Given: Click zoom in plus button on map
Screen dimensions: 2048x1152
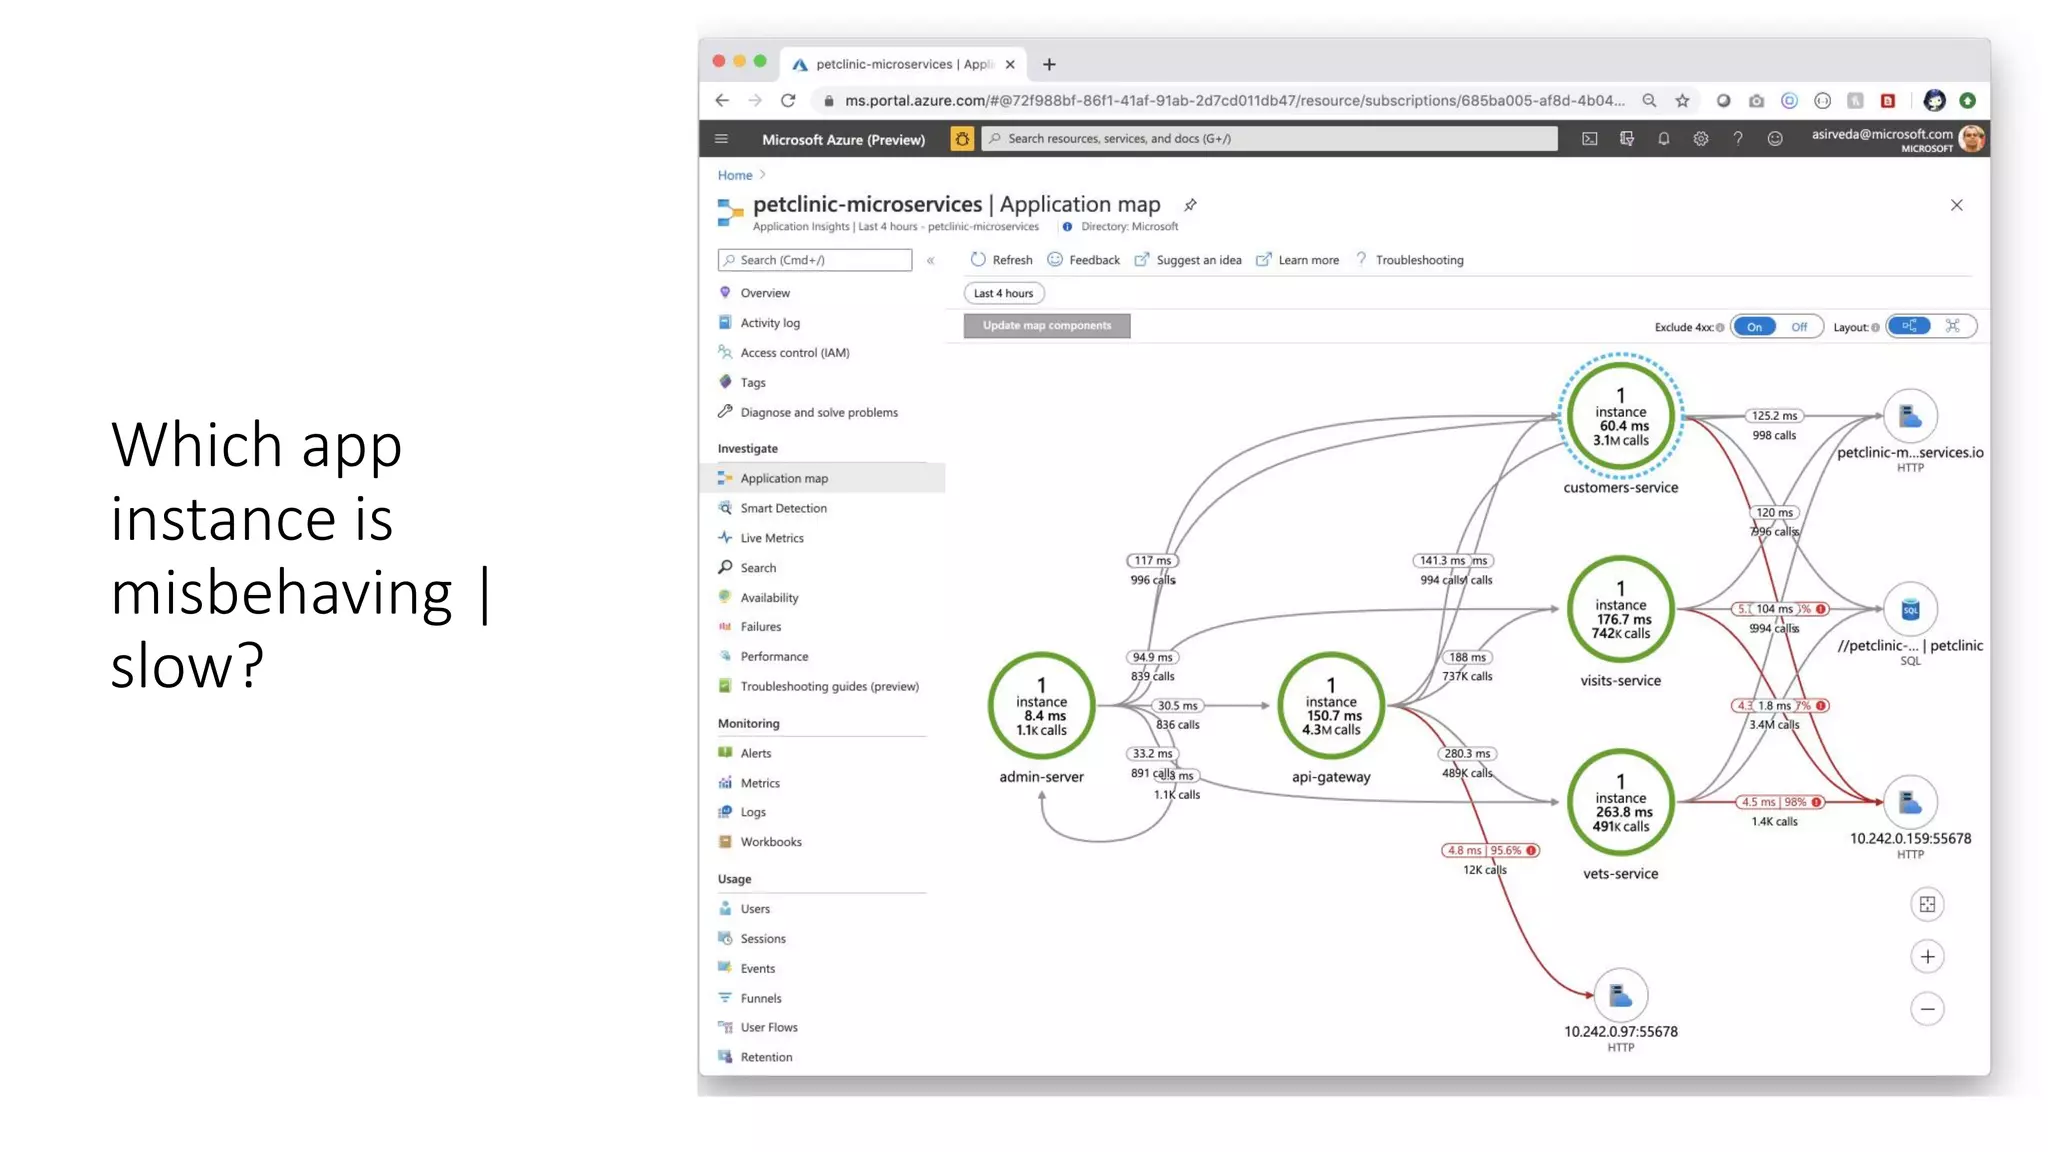Looking at the screenshot, I should pos(1927,957).
